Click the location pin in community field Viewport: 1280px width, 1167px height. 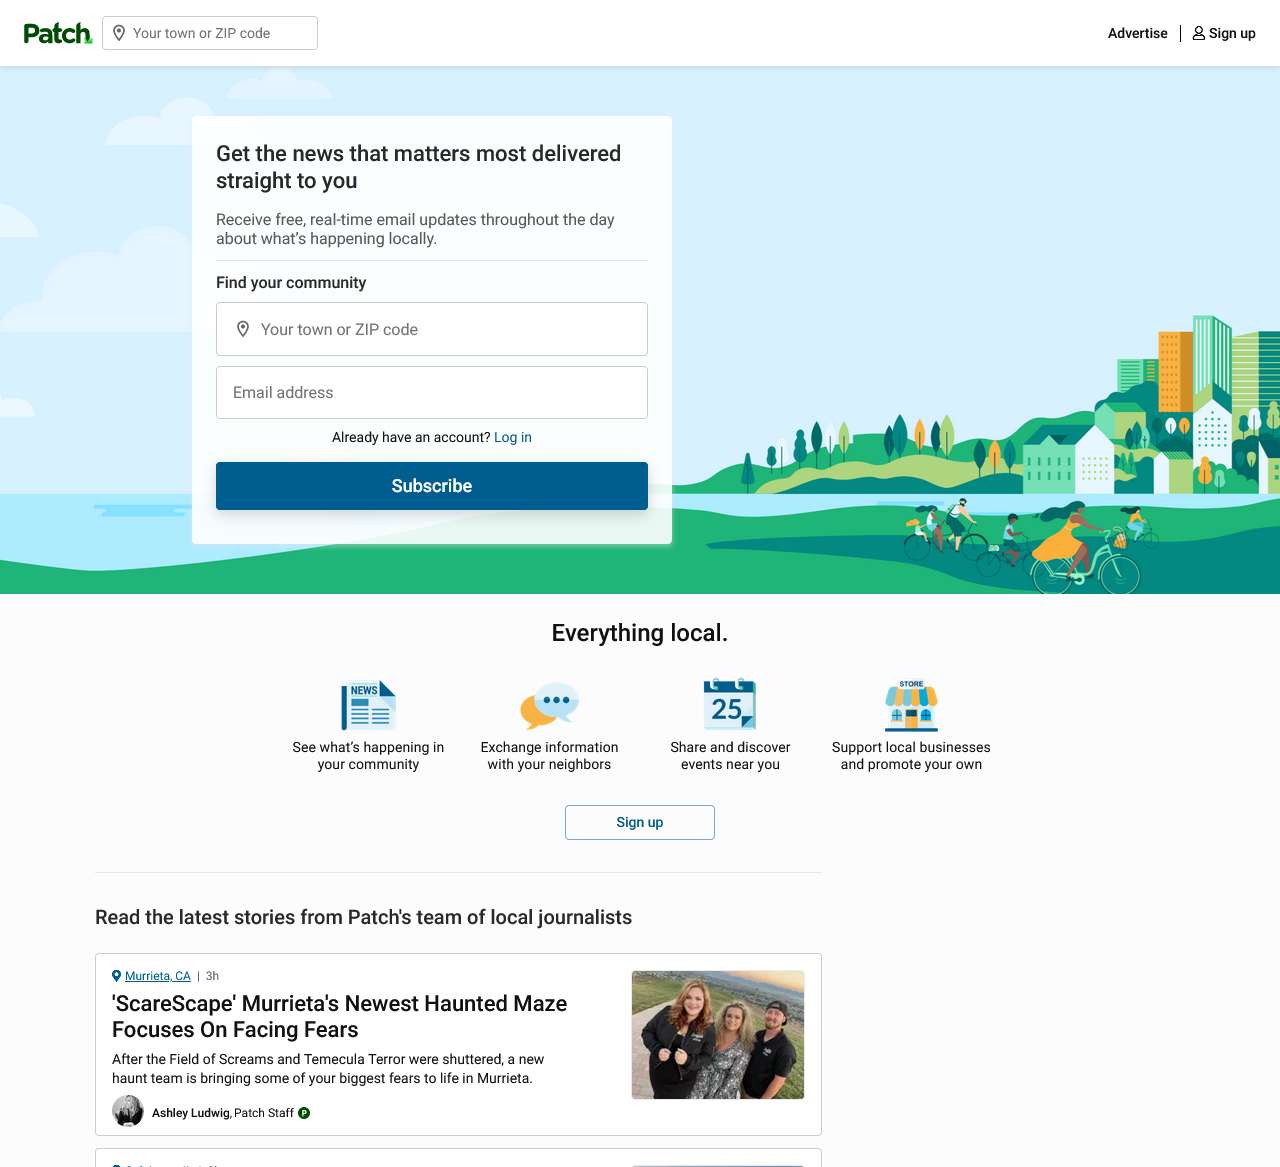tap(243, 329)
